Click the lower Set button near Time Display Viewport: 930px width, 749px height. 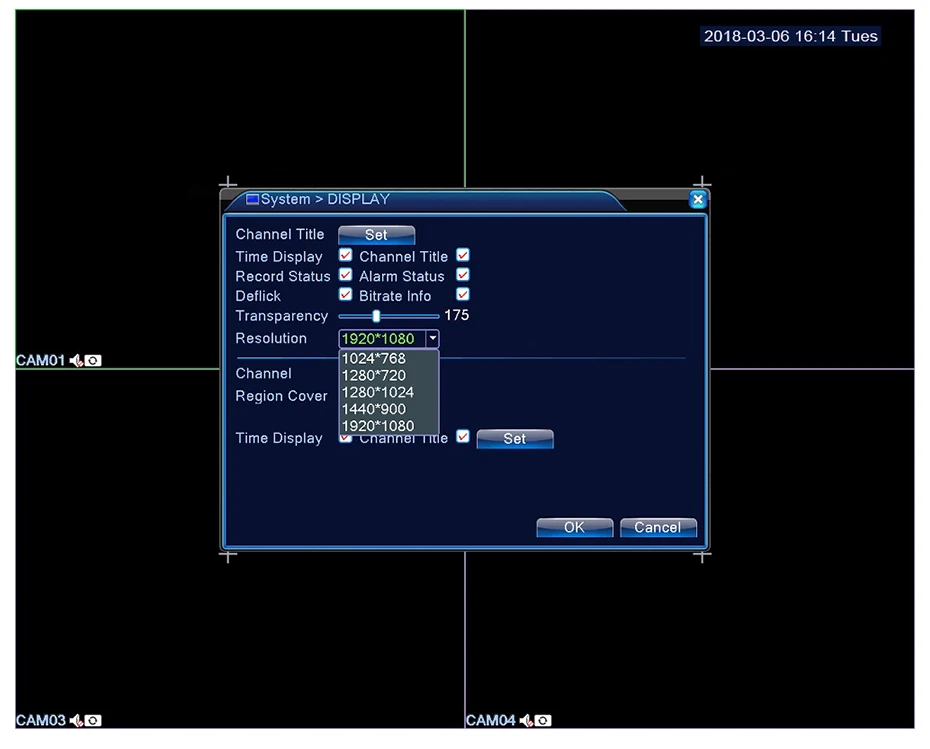coord(515,439)
